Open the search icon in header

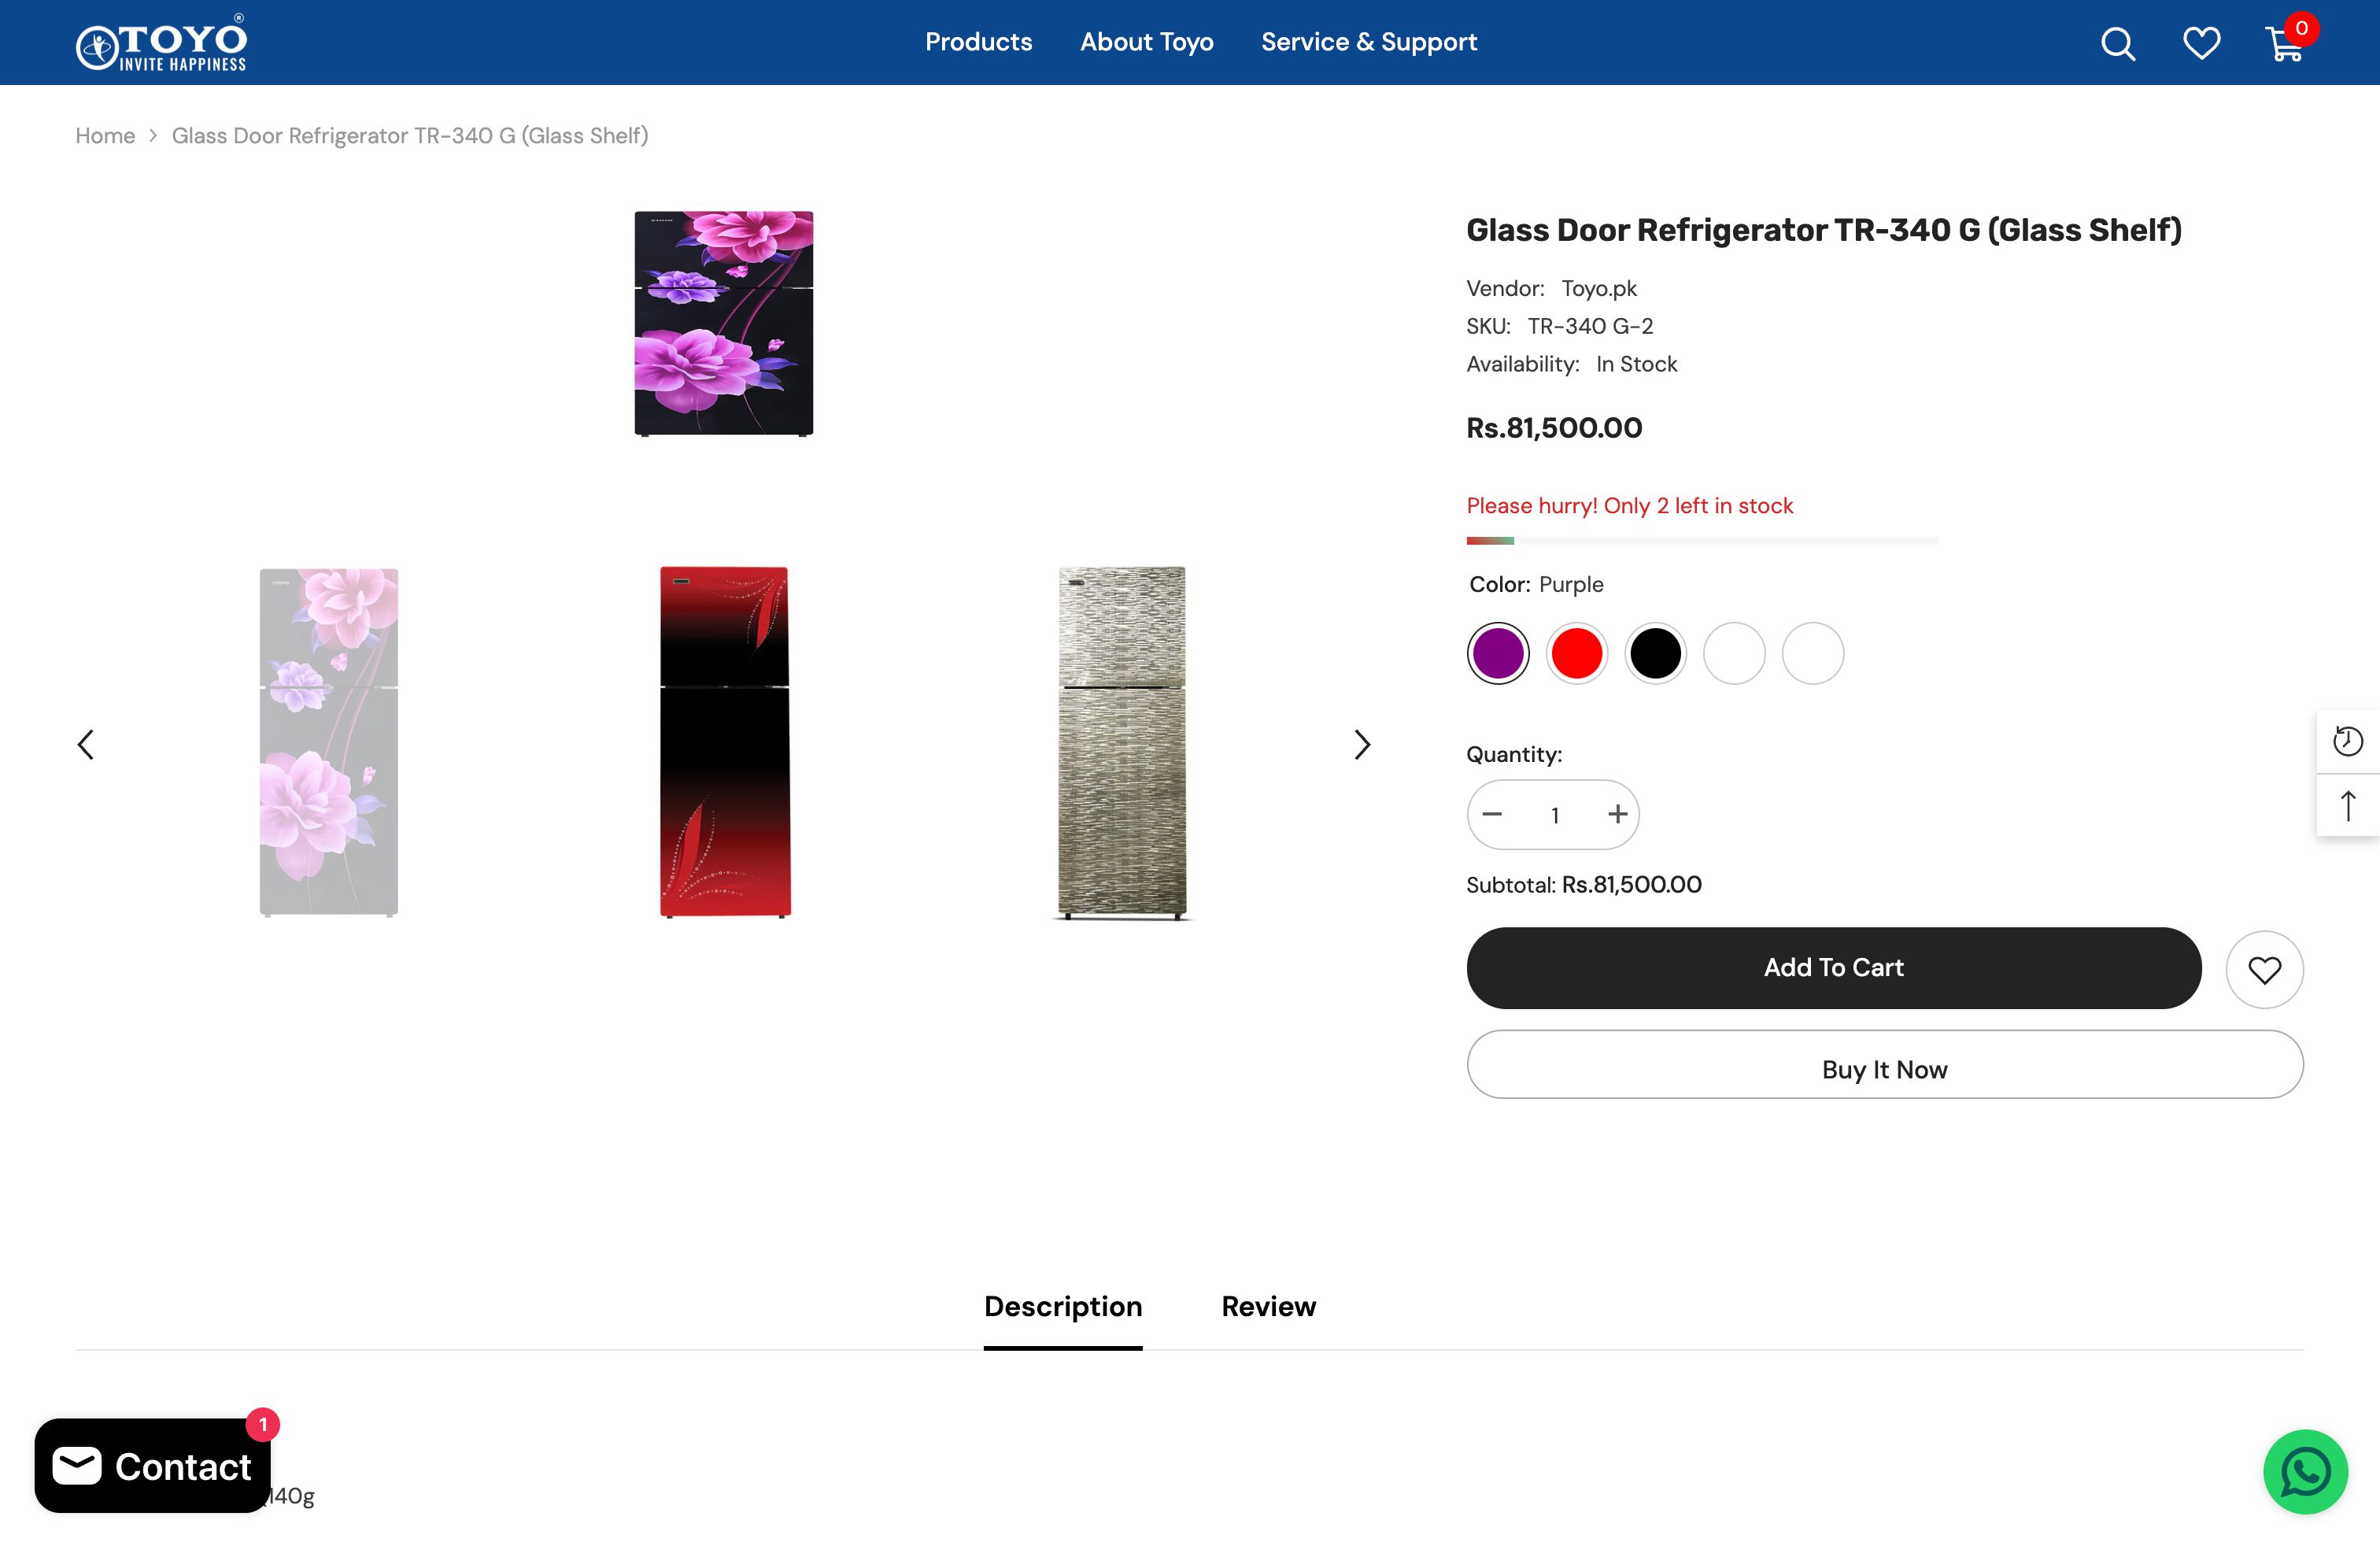pos(2117,43)
